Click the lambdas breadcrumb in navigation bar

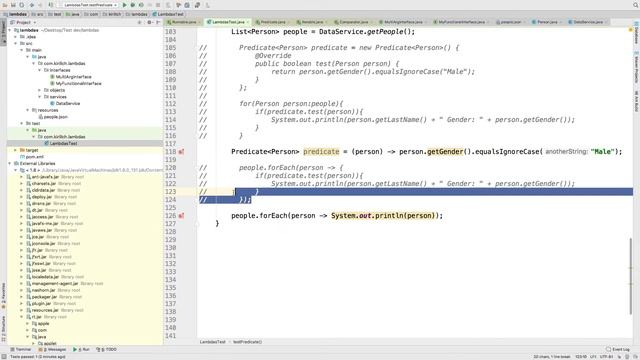tap(15, 14)
